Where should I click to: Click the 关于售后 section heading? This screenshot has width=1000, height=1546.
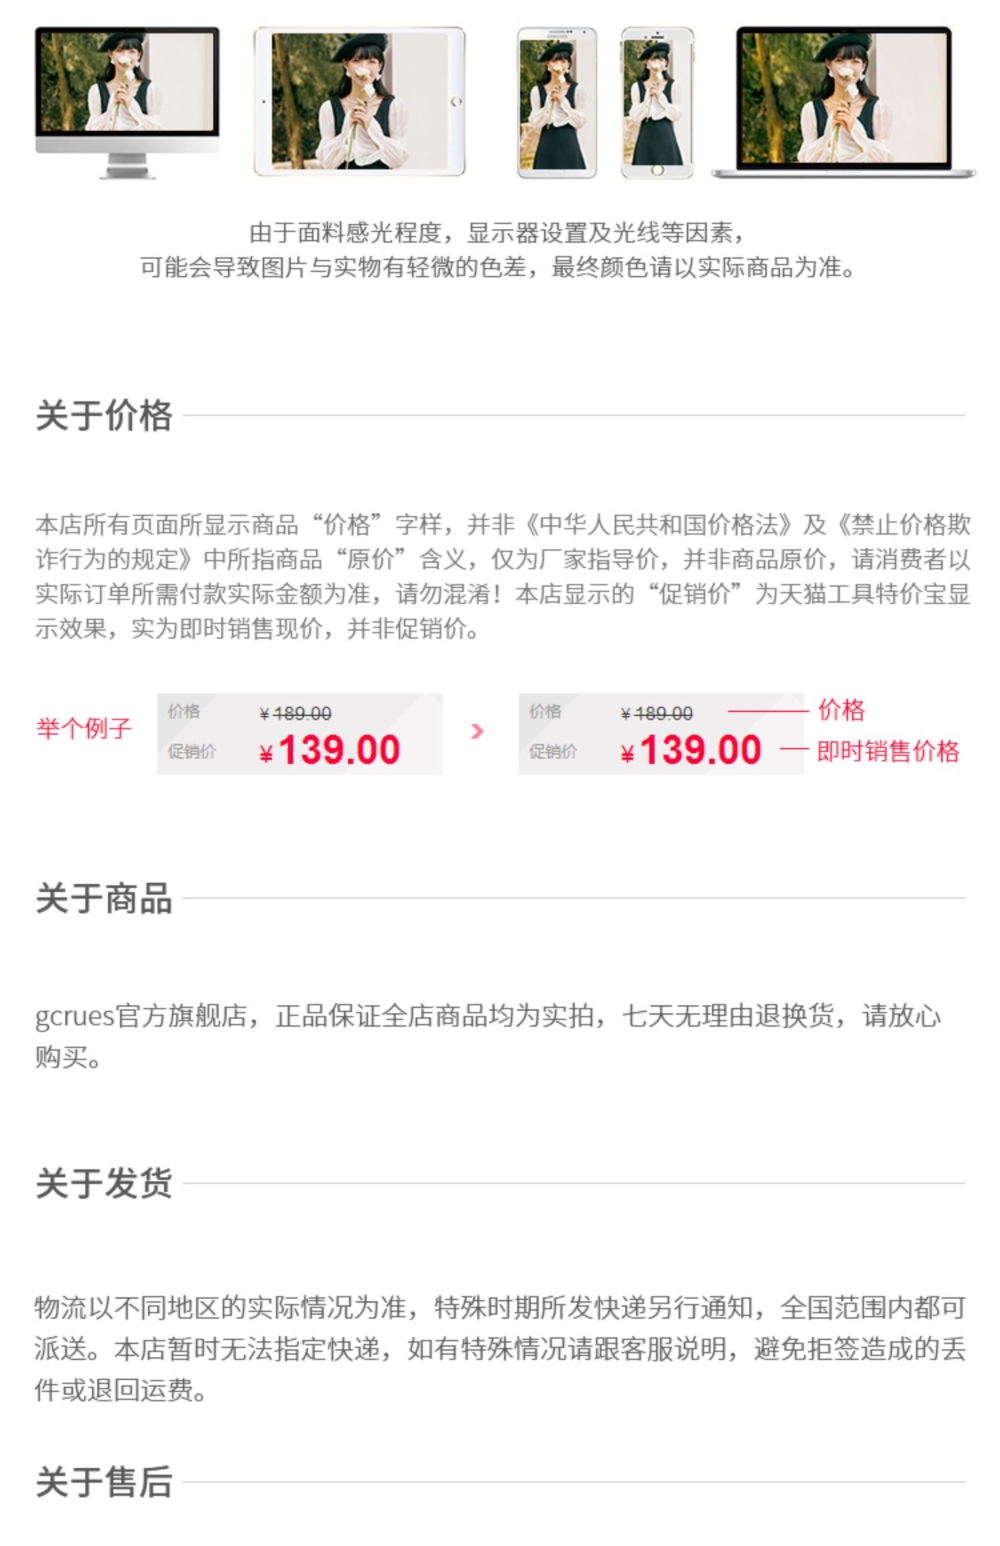coord(104,1482)
